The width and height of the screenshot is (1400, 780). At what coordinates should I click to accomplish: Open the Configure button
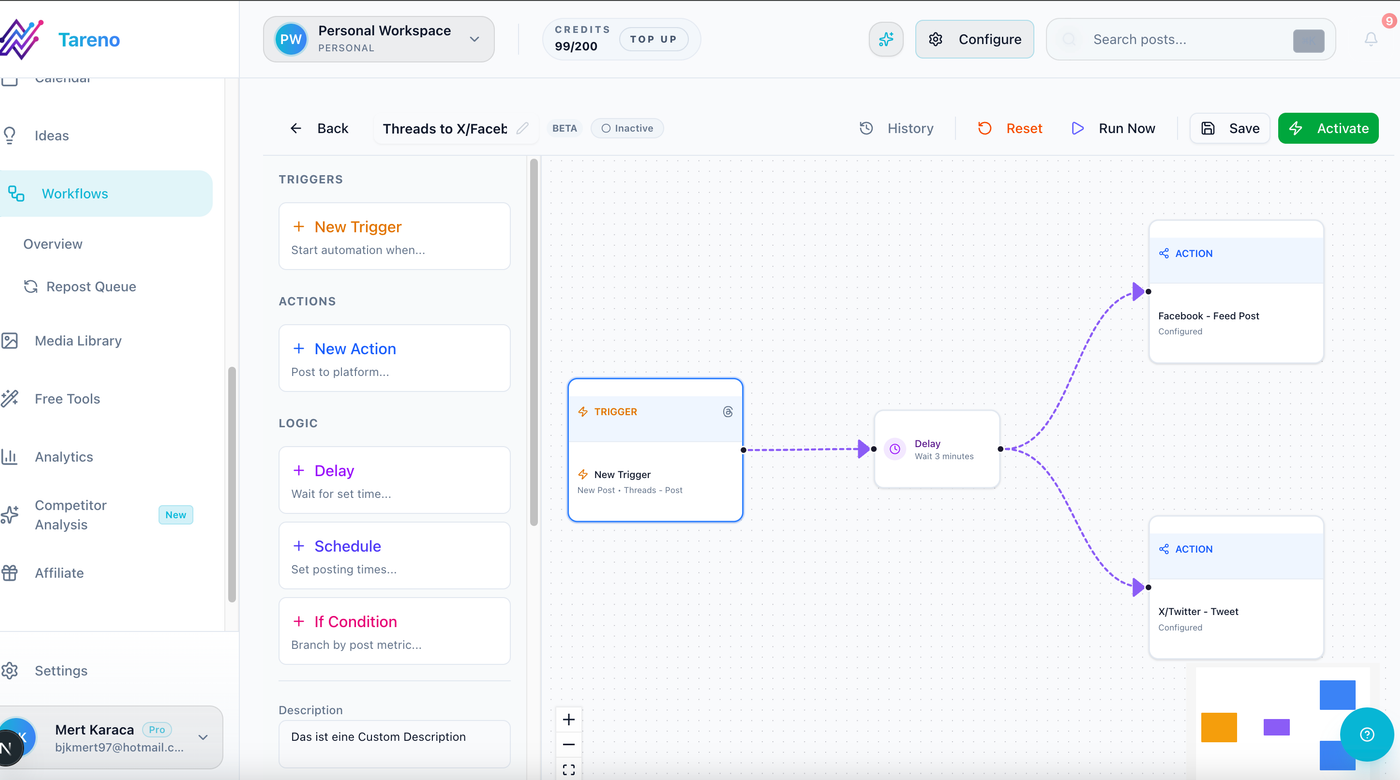975,39
